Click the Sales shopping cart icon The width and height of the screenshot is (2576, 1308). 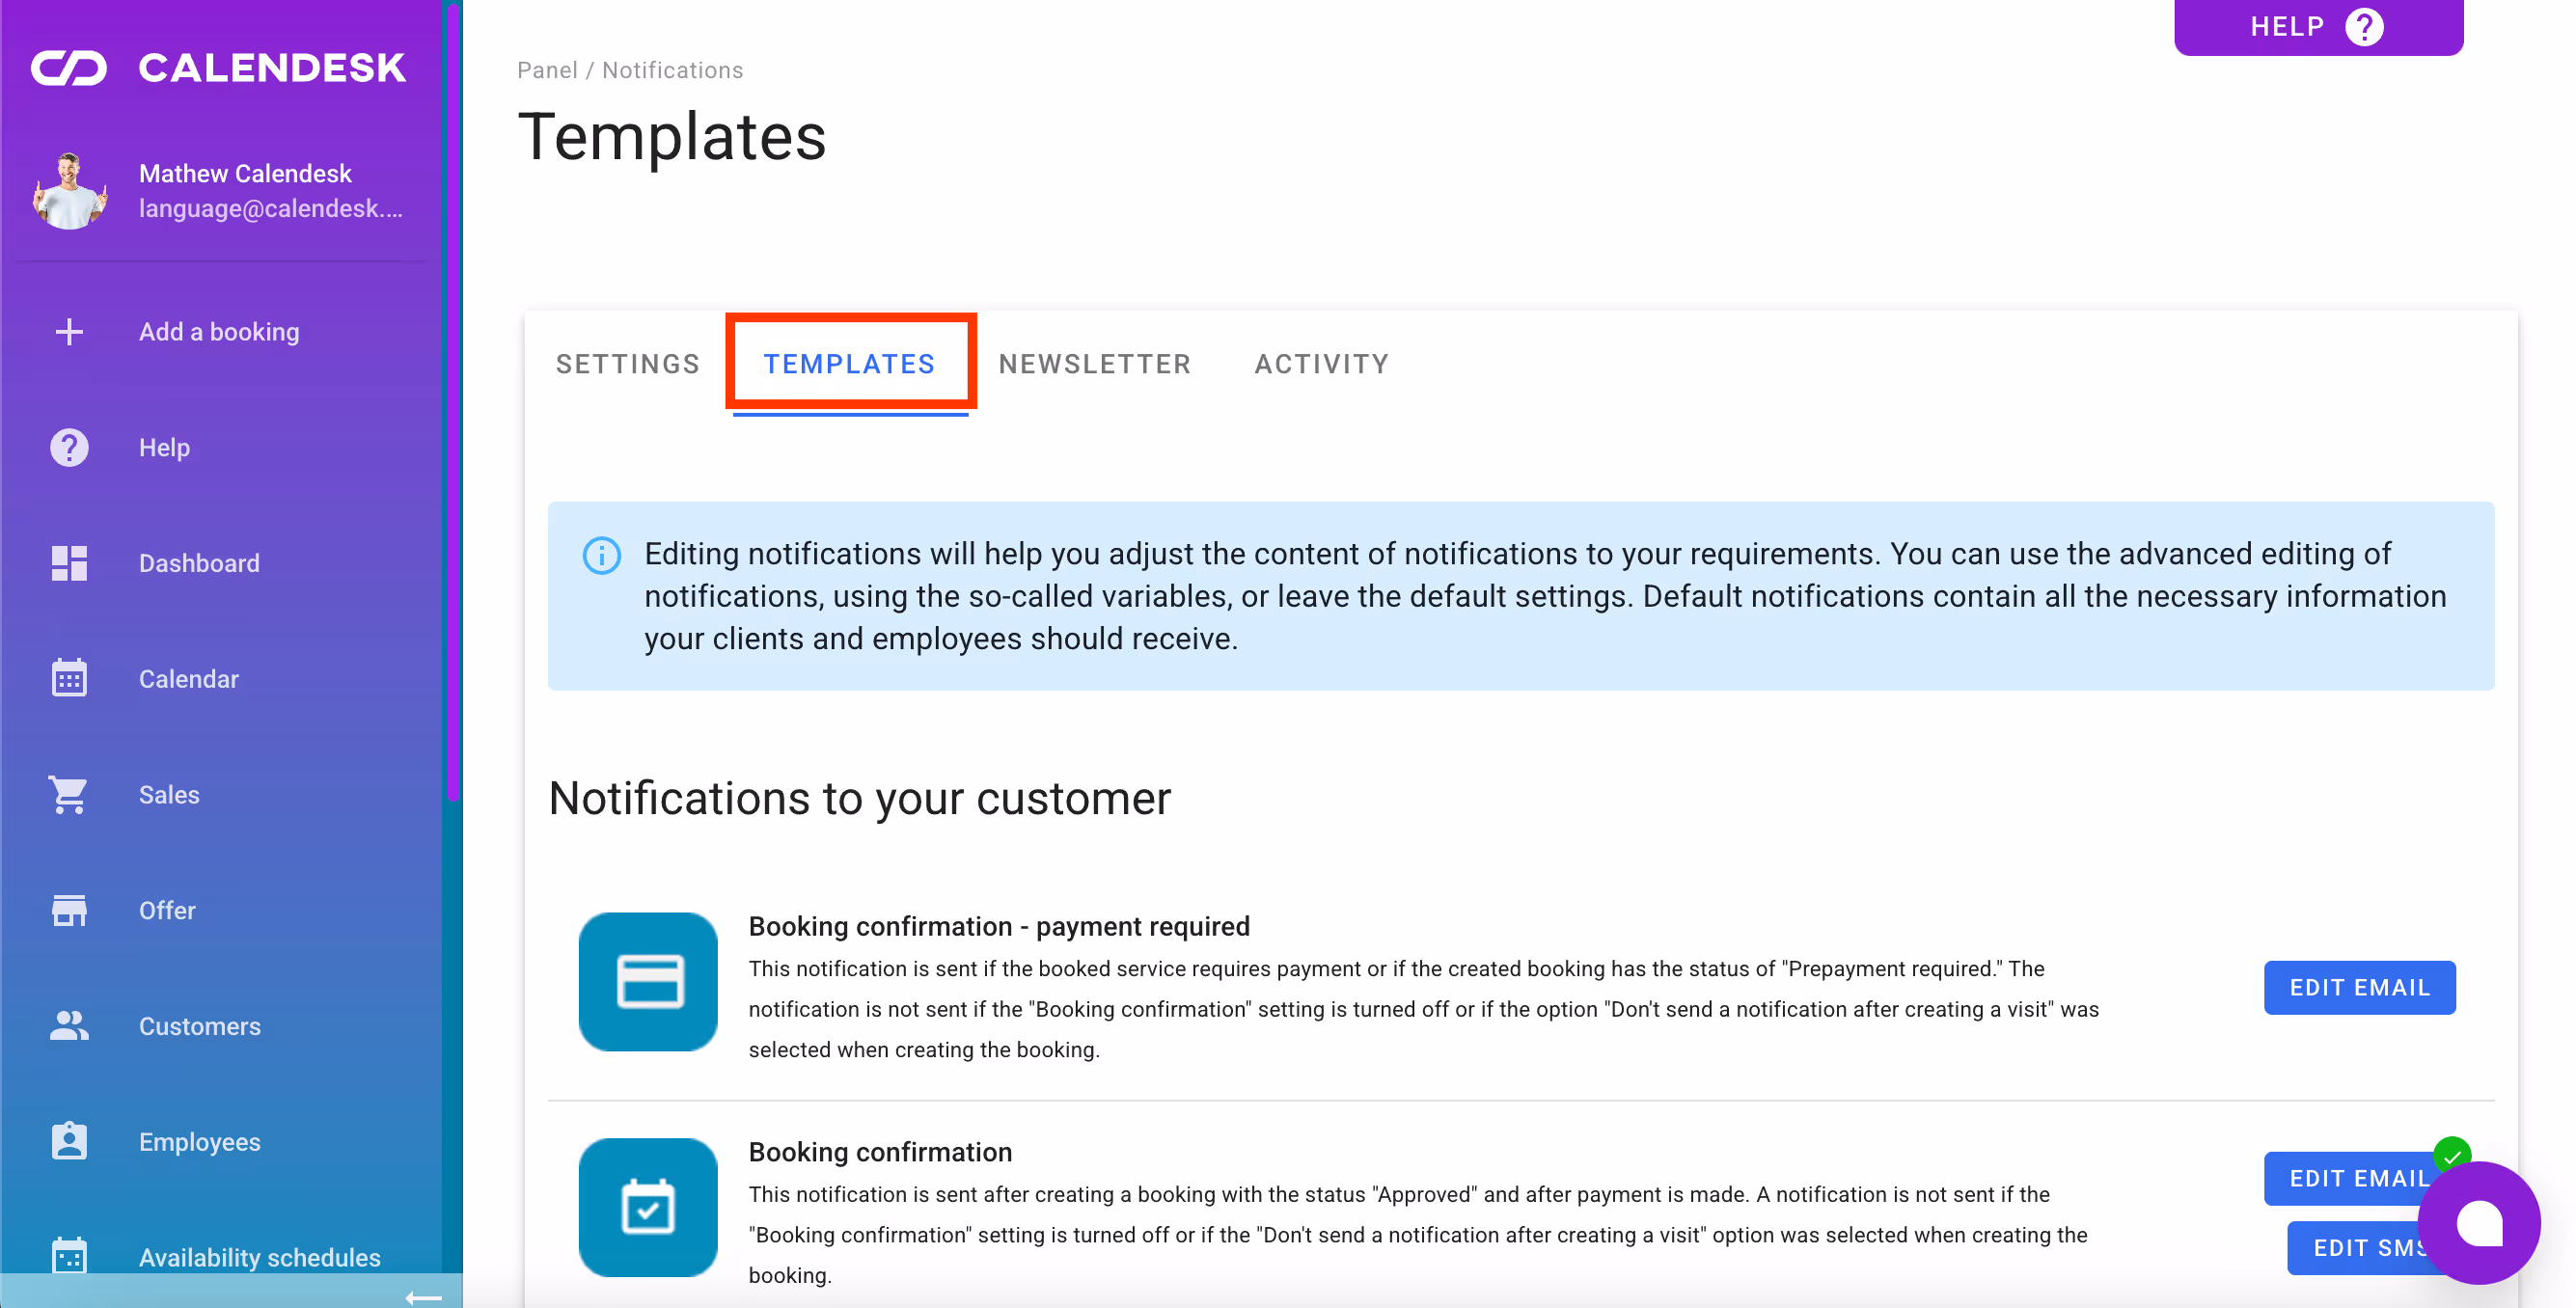click(x=69, y=795)
